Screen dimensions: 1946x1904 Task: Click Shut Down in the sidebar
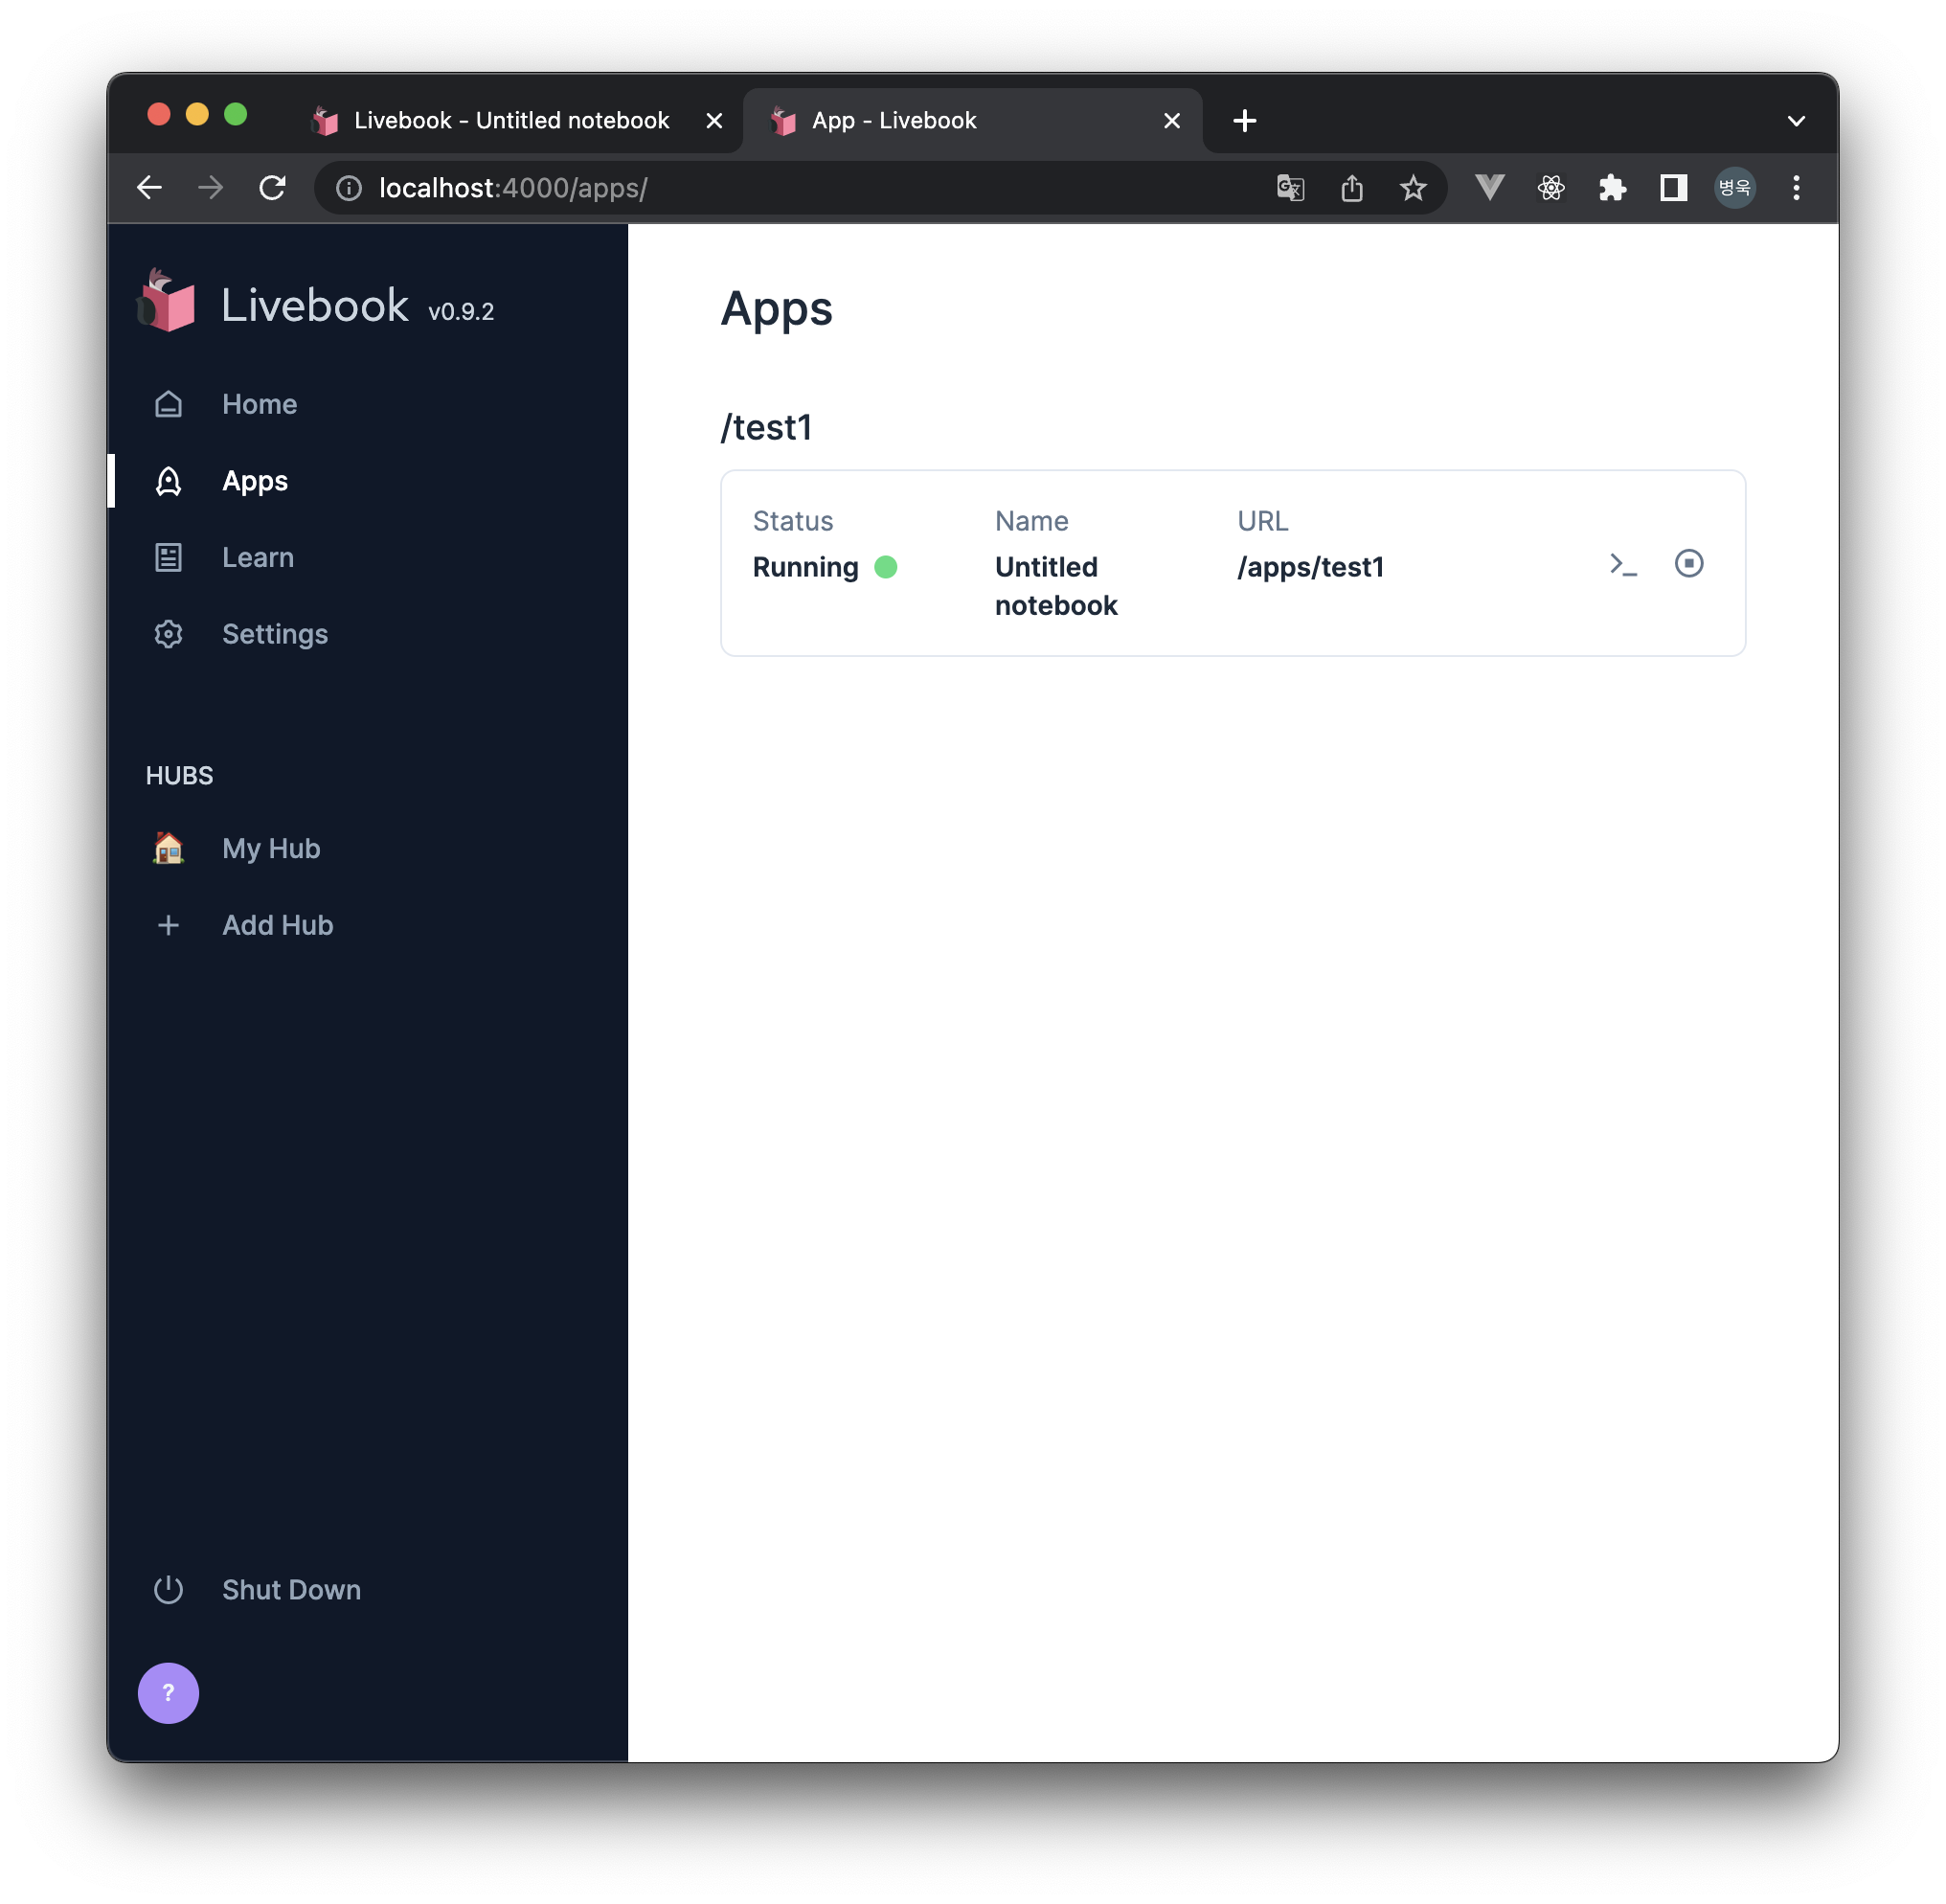point(291,1589)
